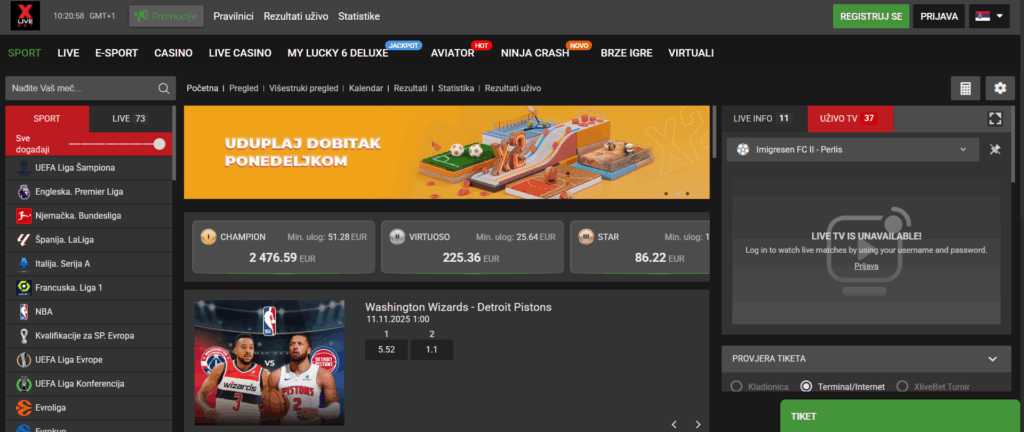Open NINJA CRASH menu item
This screenshot has height=432, width=1024.
tap(535, 54)
